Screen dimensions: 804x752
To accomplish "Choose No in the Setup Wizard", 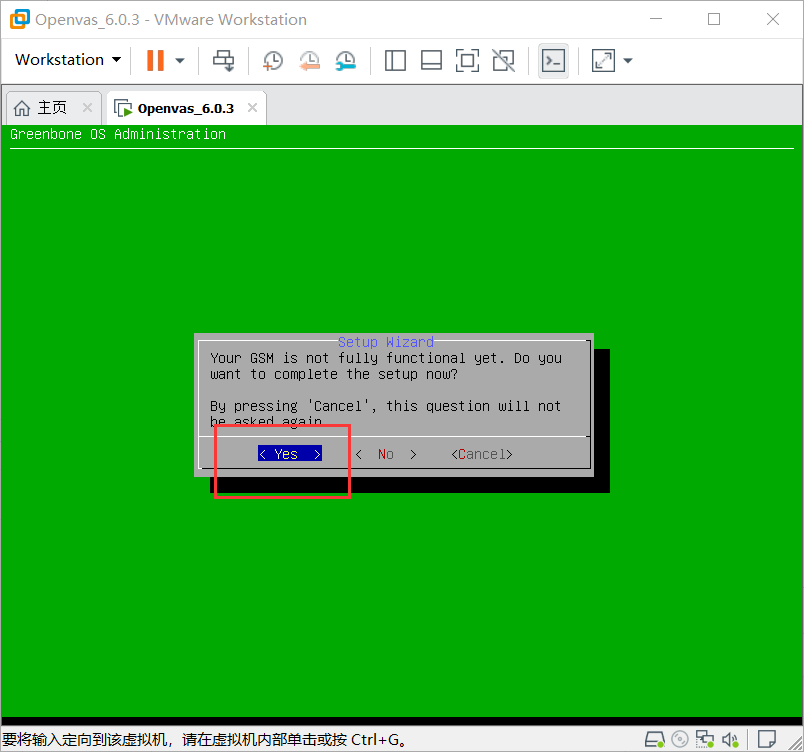I will point(386,454).
